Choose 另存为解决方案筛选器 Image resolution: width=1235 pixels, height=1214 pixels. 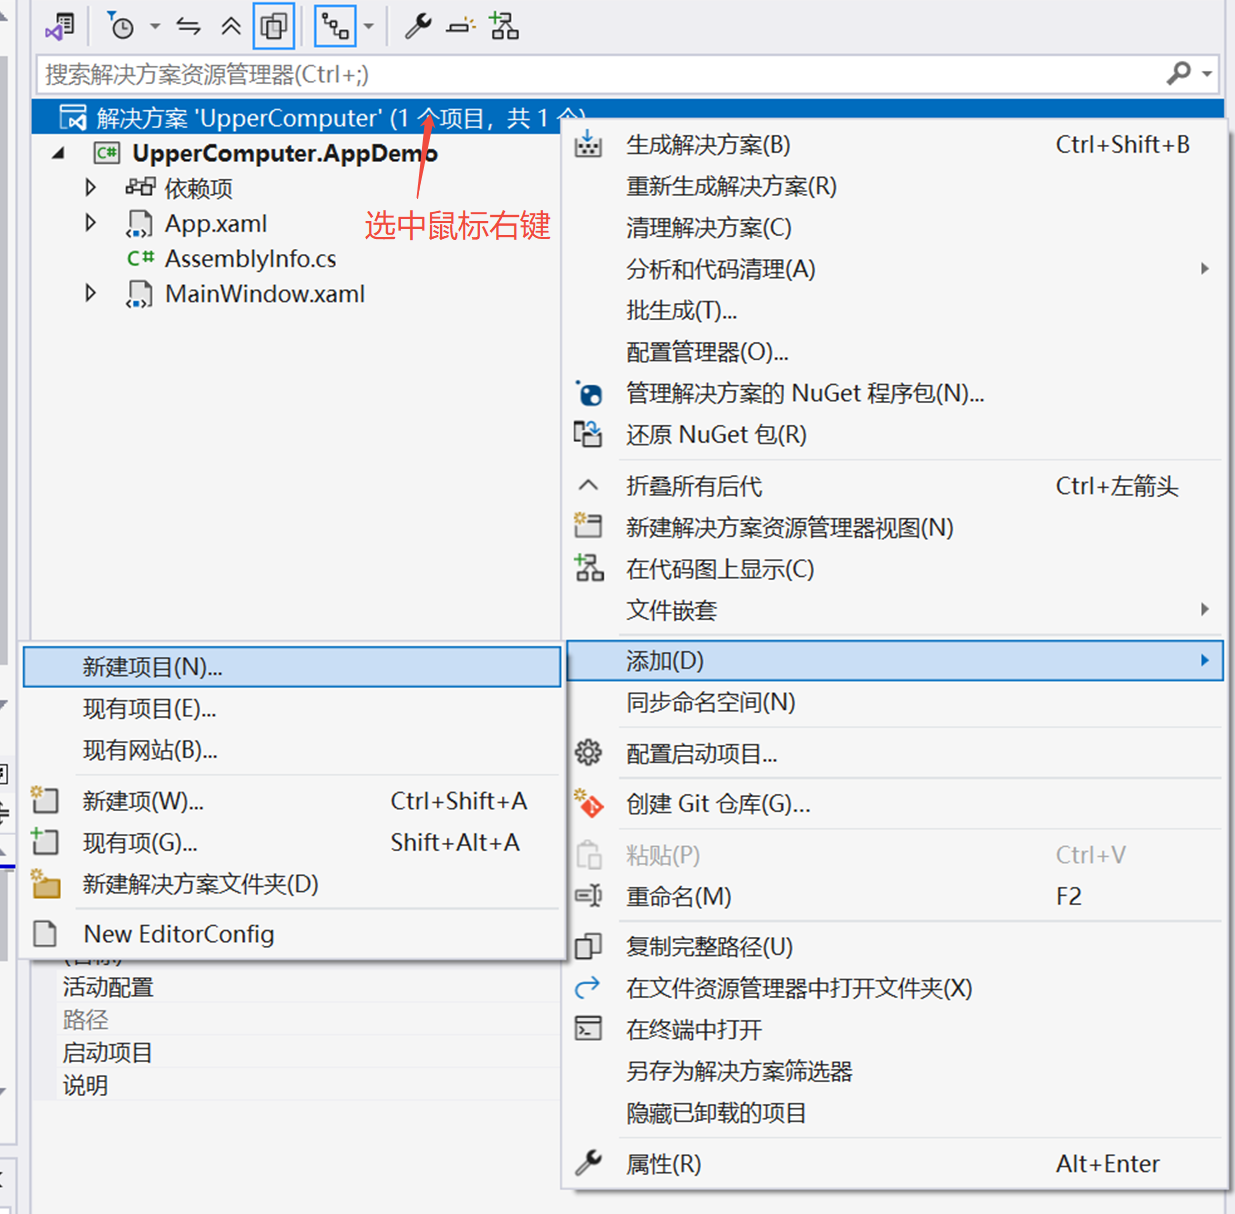(x=895, y=1072)
